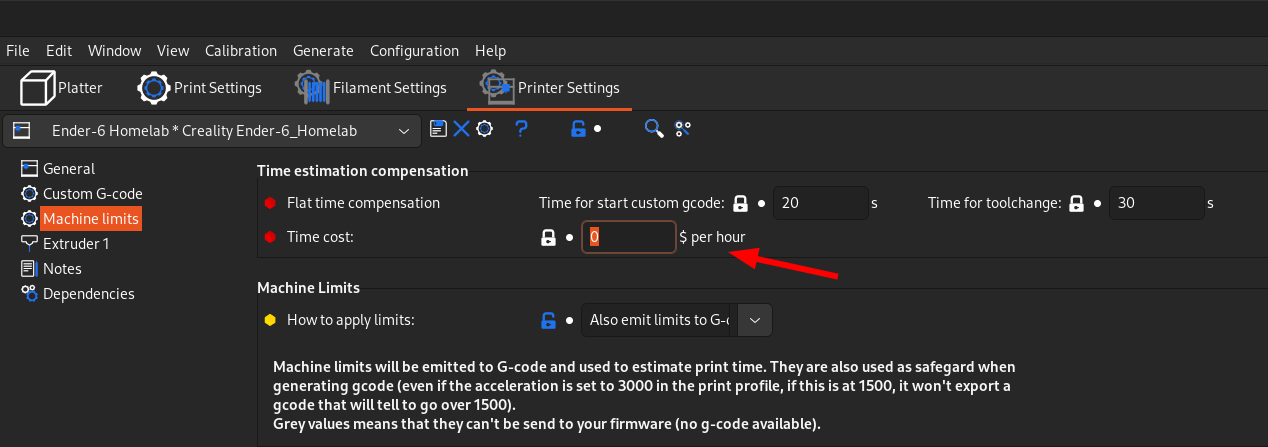Open the Calibration menu
Image resolution: width=1268 pixels, height=447 pixels.
click(x=241, y=50)
